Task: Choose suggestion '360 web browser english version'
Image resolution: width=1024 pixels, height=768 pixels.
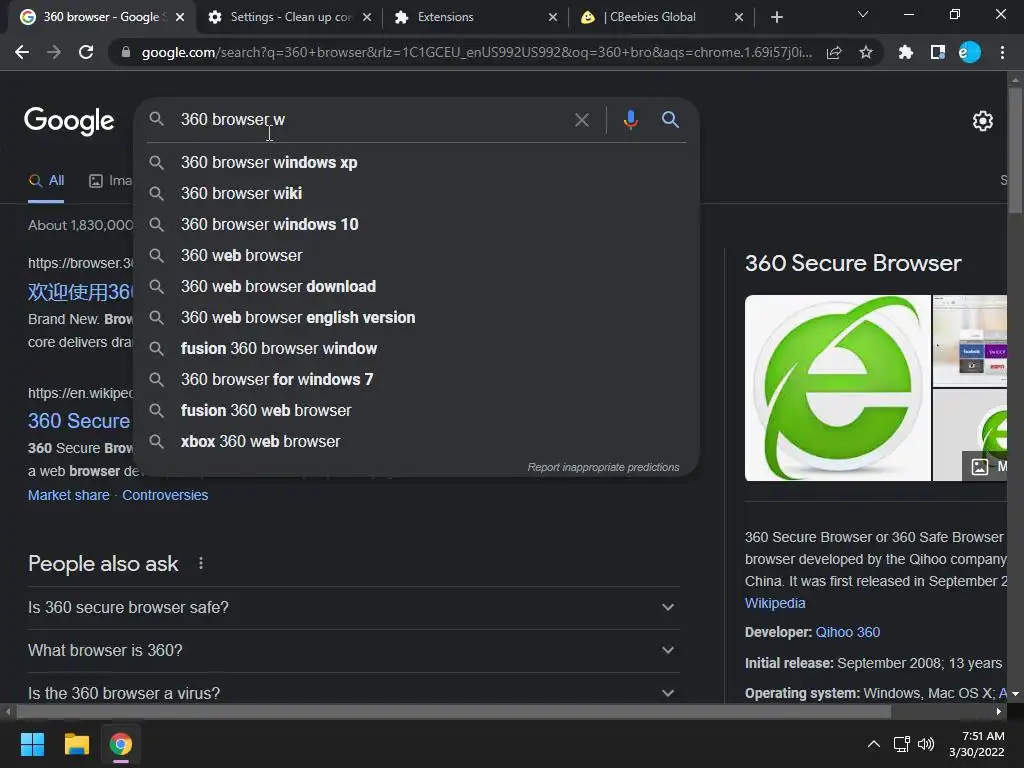Action: [417, 317]
